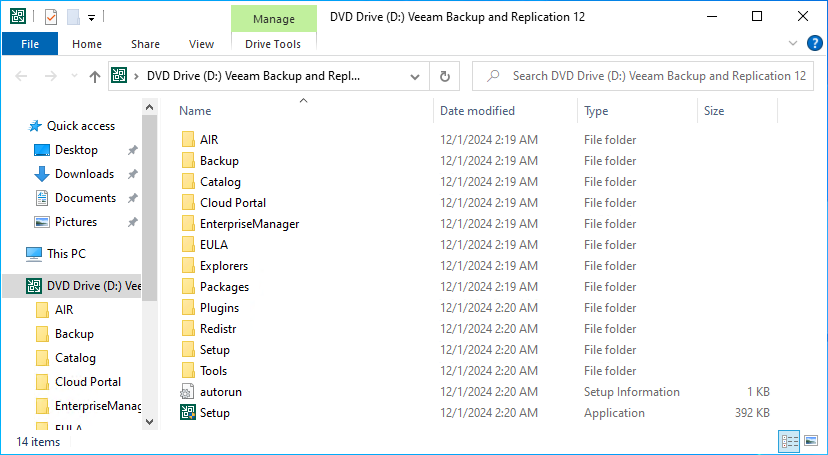
Task: Select EnterpriseManager folder icon in file list
Action: (188, 224)
